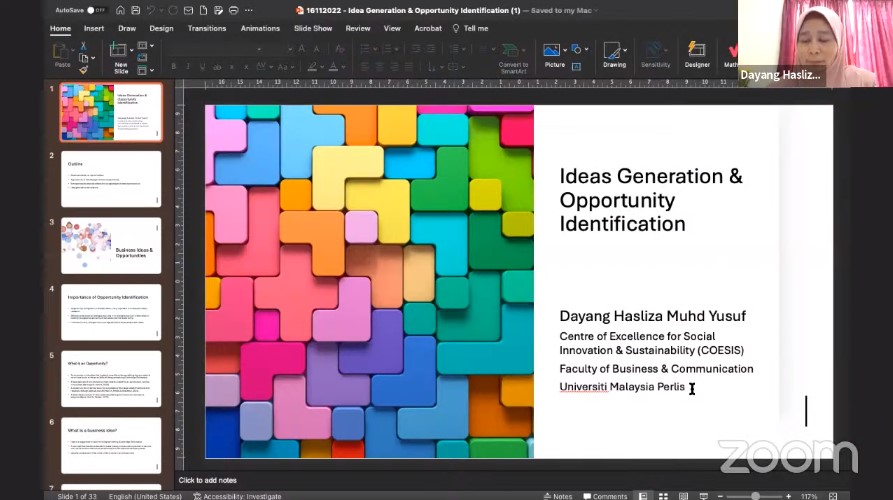Screen dimensions: 893x500
Task: Click the Text Box icon under Shapes
Action: pyautogui.click(x=576, y=67)
